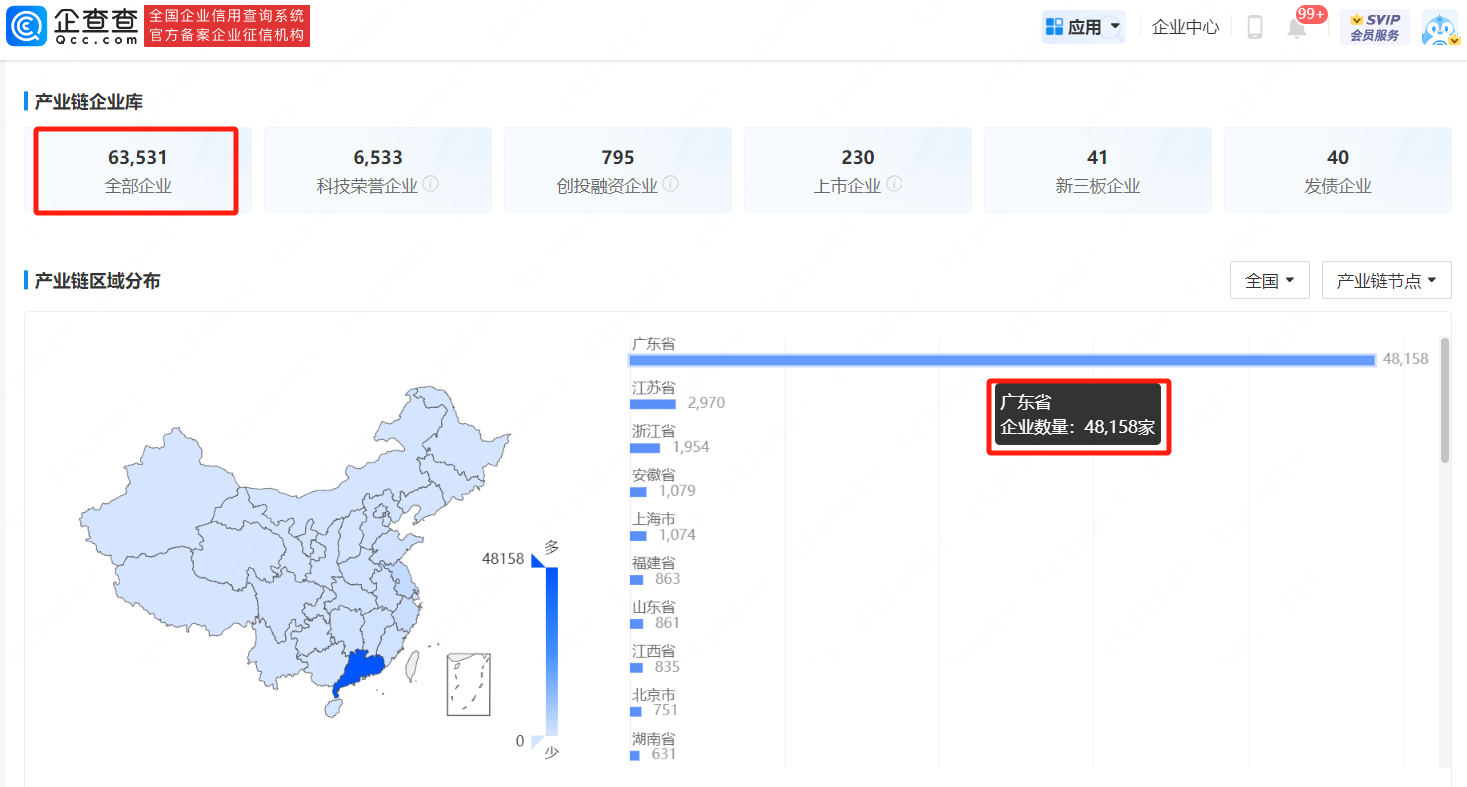Open the 全国 region dropdown
Image resolution: width=1467 pixels, height=787 pixels.
(1270, 281)
